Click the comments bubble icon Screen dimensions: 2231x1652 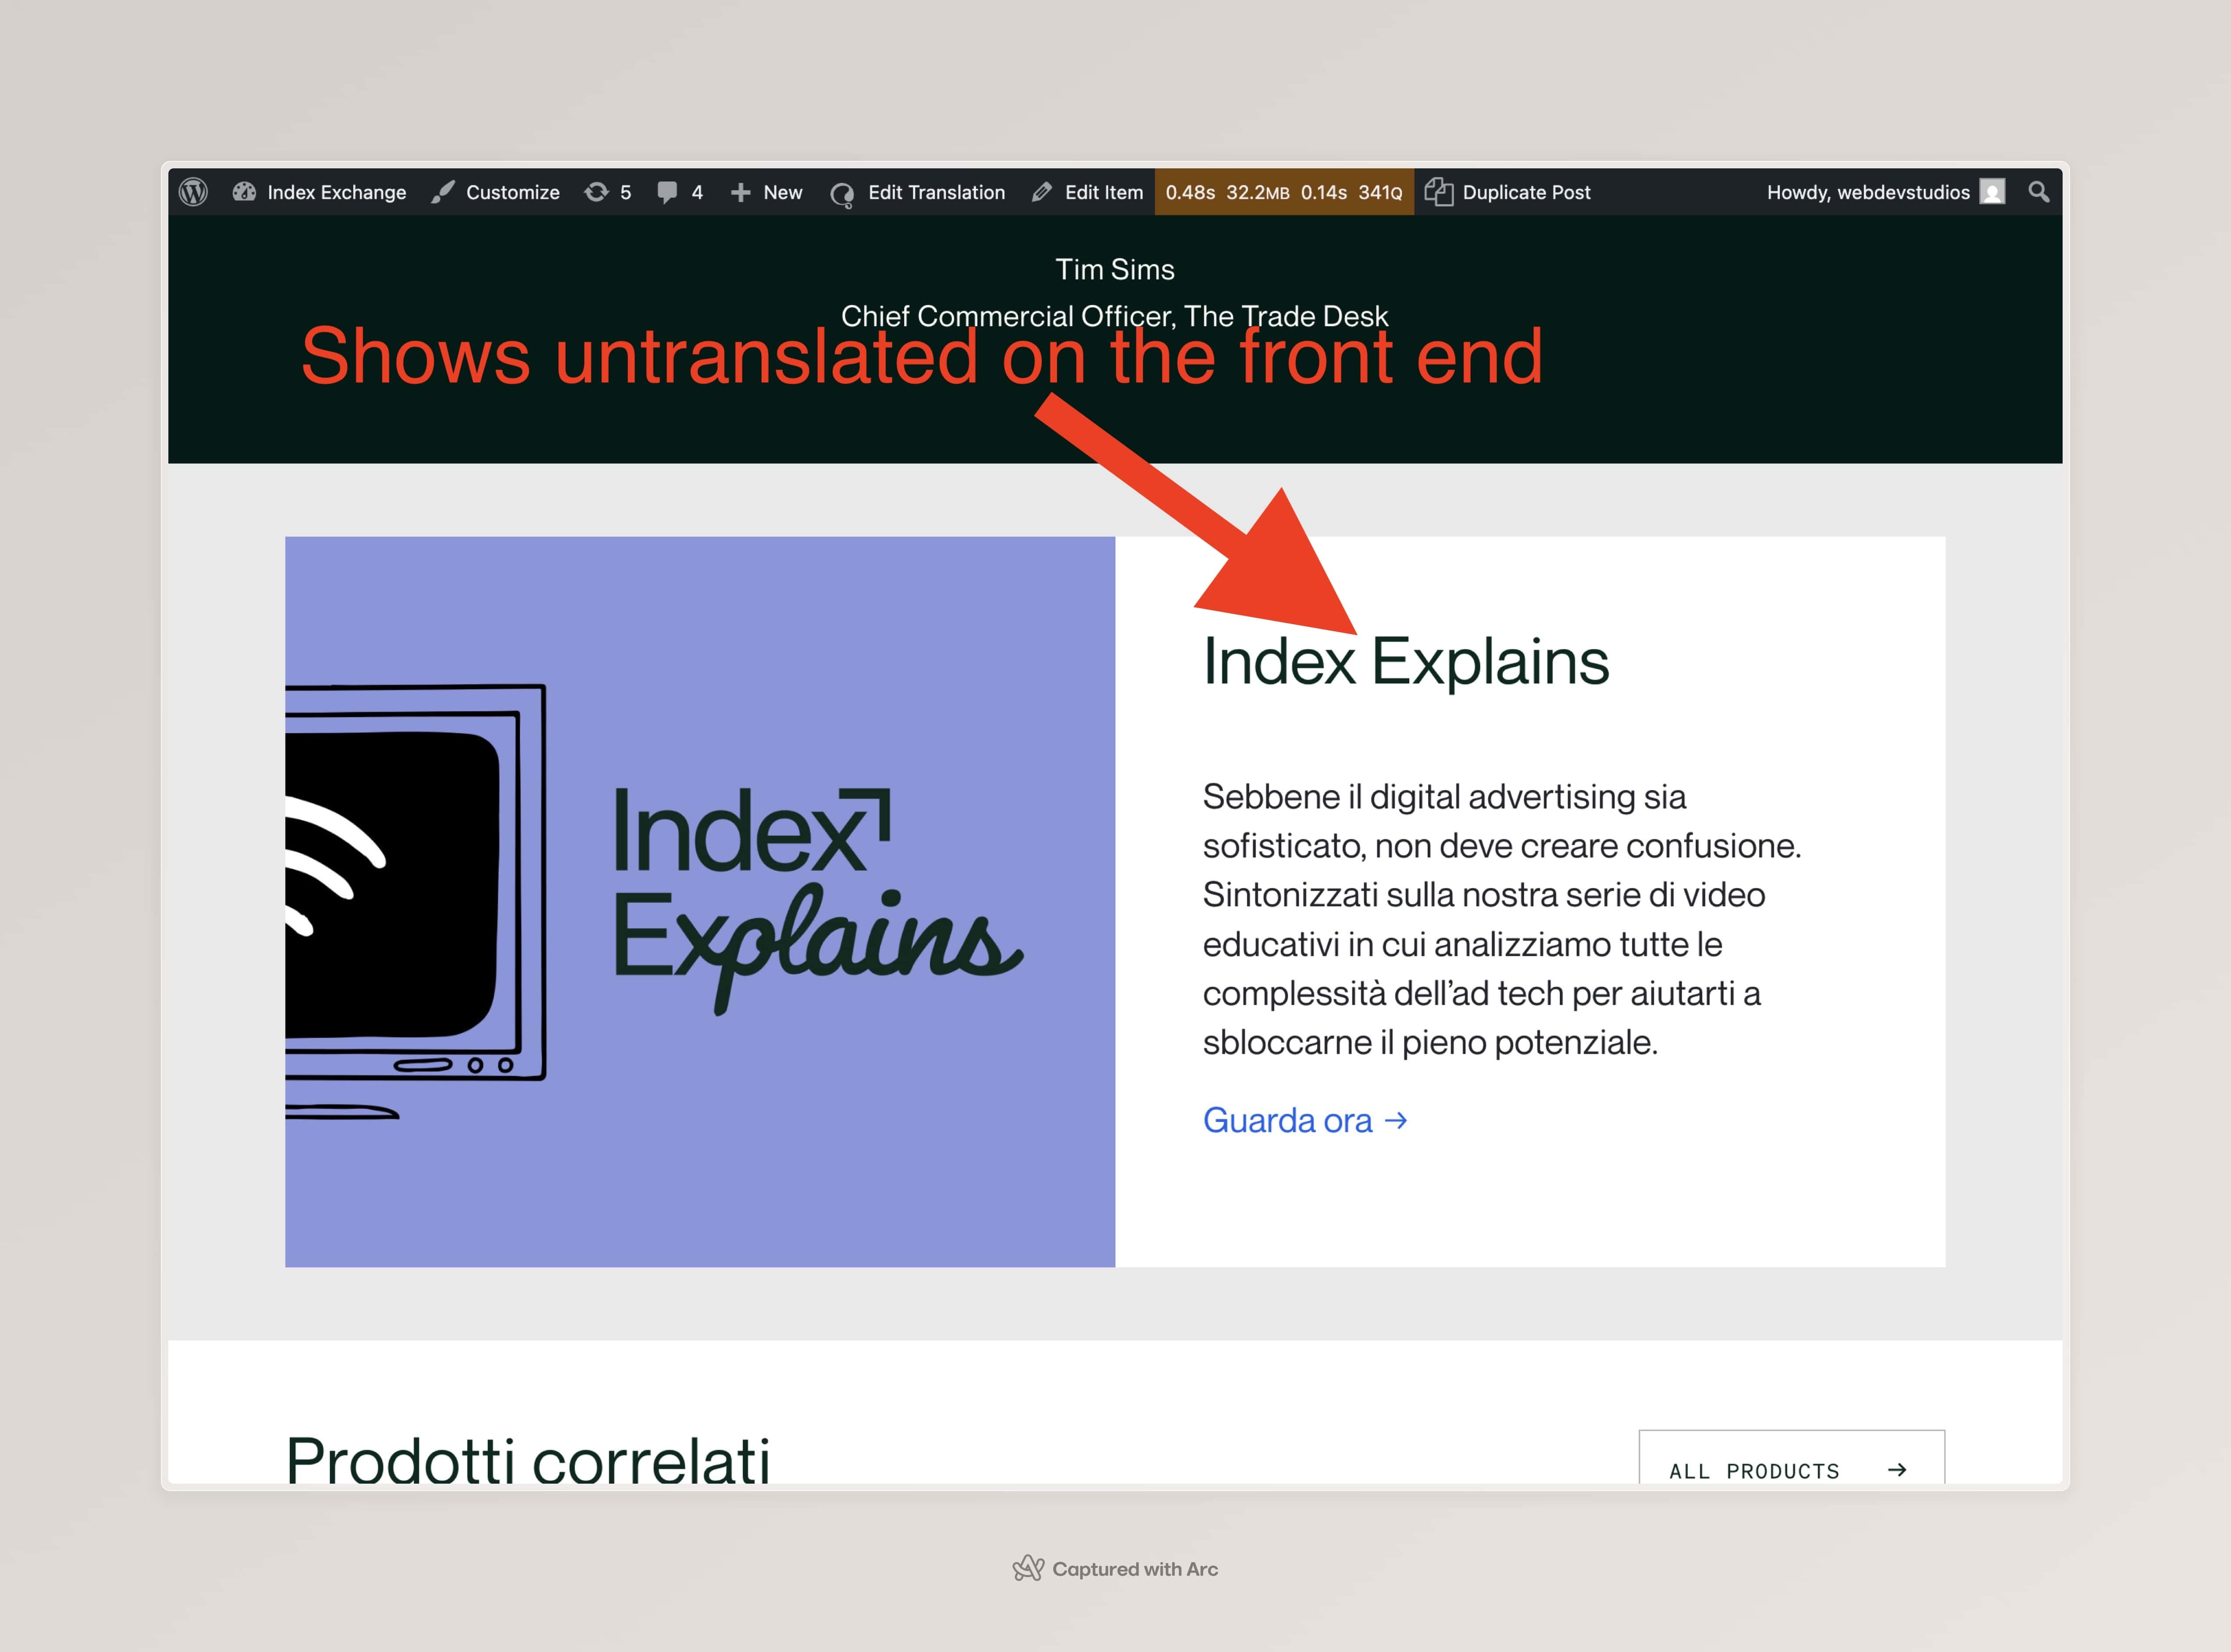click(667, 192)
